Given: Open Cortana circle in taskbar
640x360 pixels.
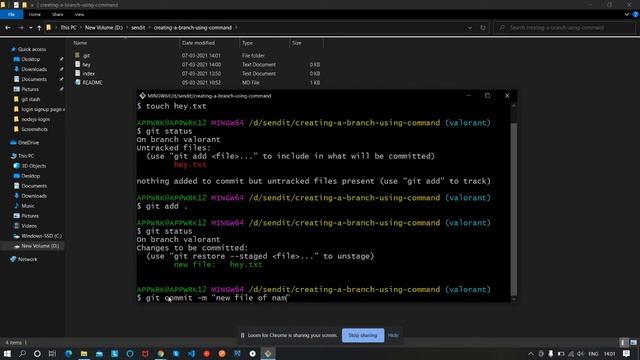Looking at the screenshot, I should (x=37, y=353).
